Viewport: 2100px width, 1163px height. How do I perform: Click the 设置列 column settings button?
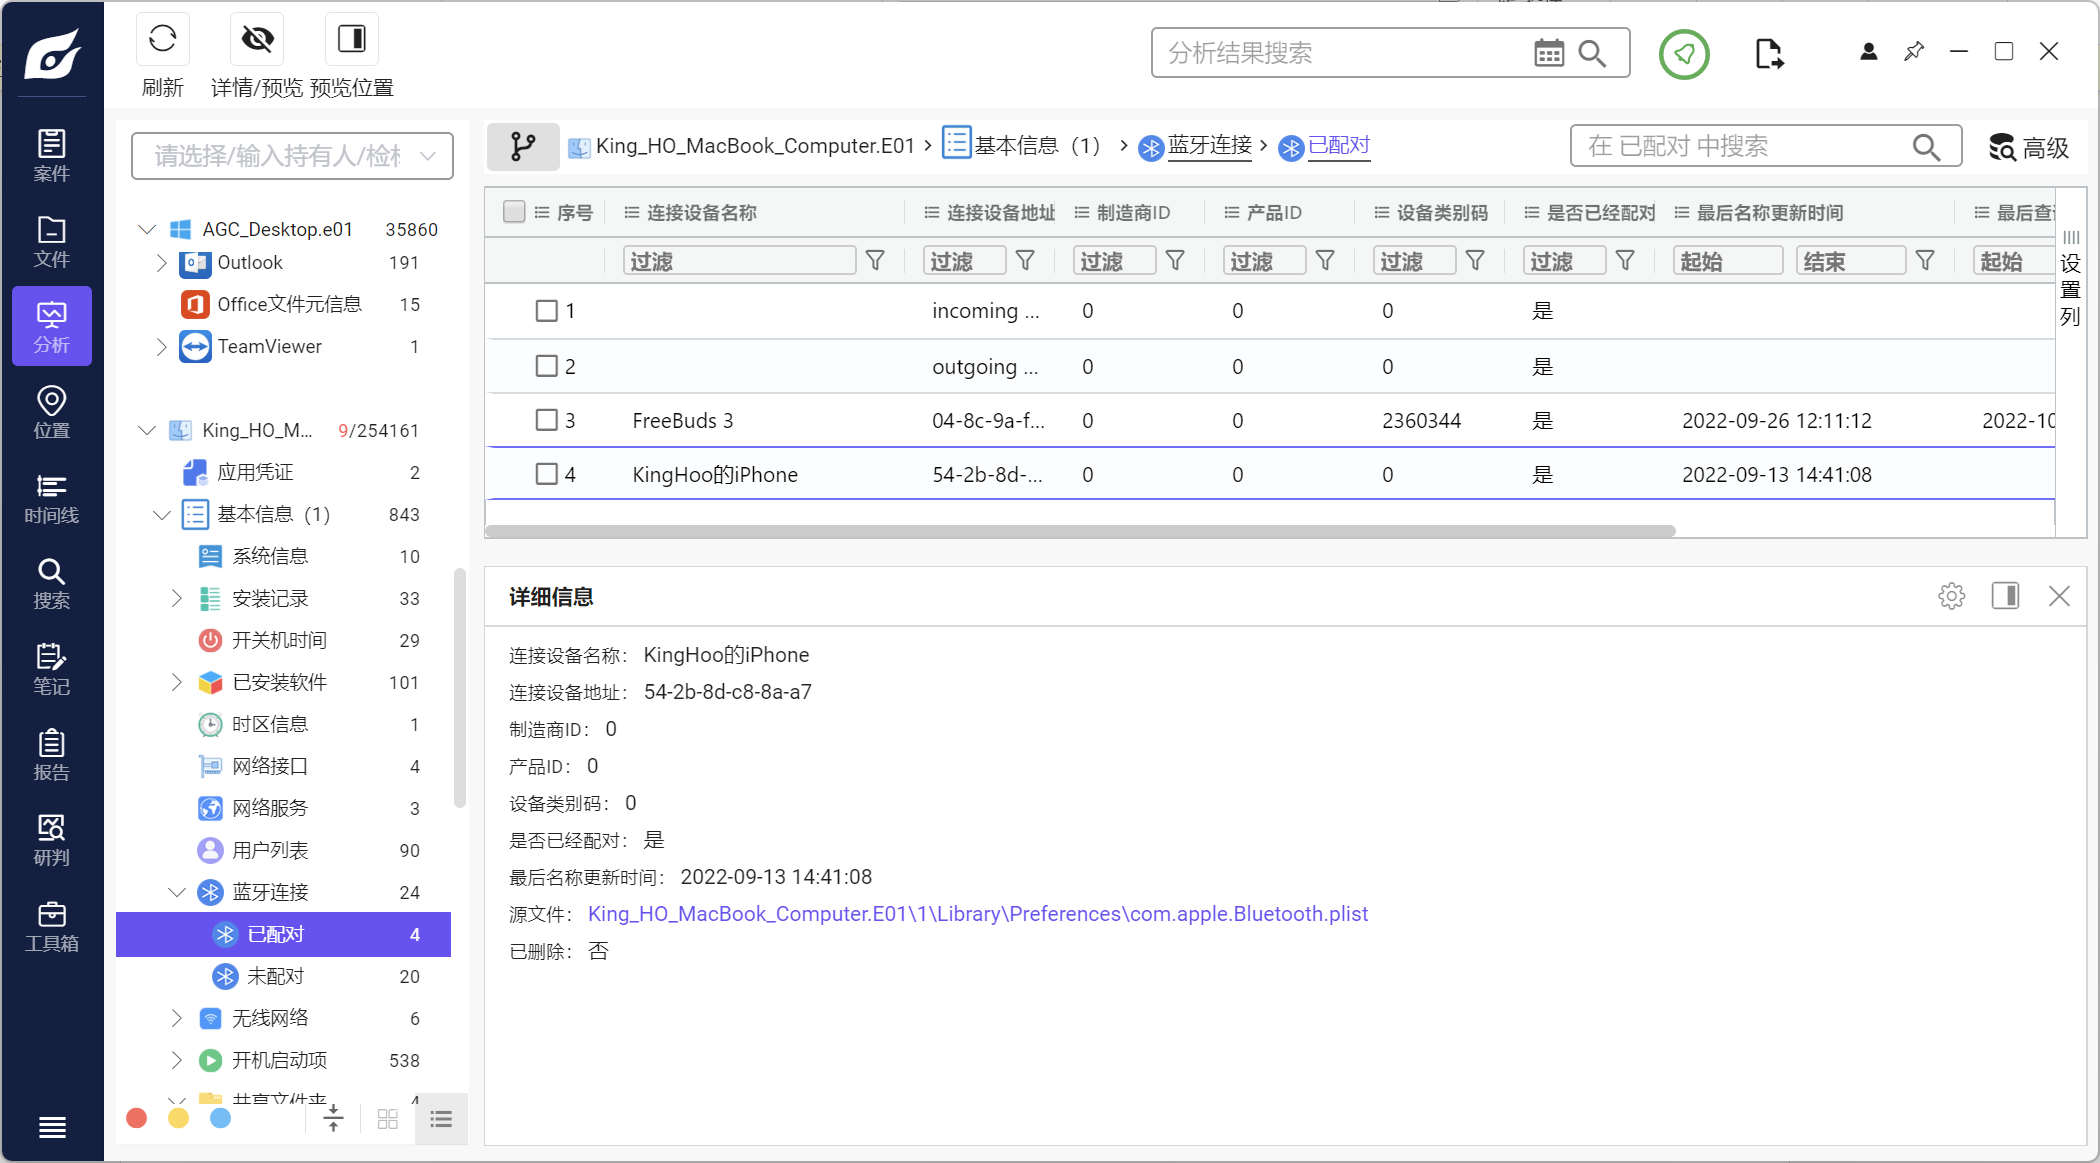[x=2071, y=278]
